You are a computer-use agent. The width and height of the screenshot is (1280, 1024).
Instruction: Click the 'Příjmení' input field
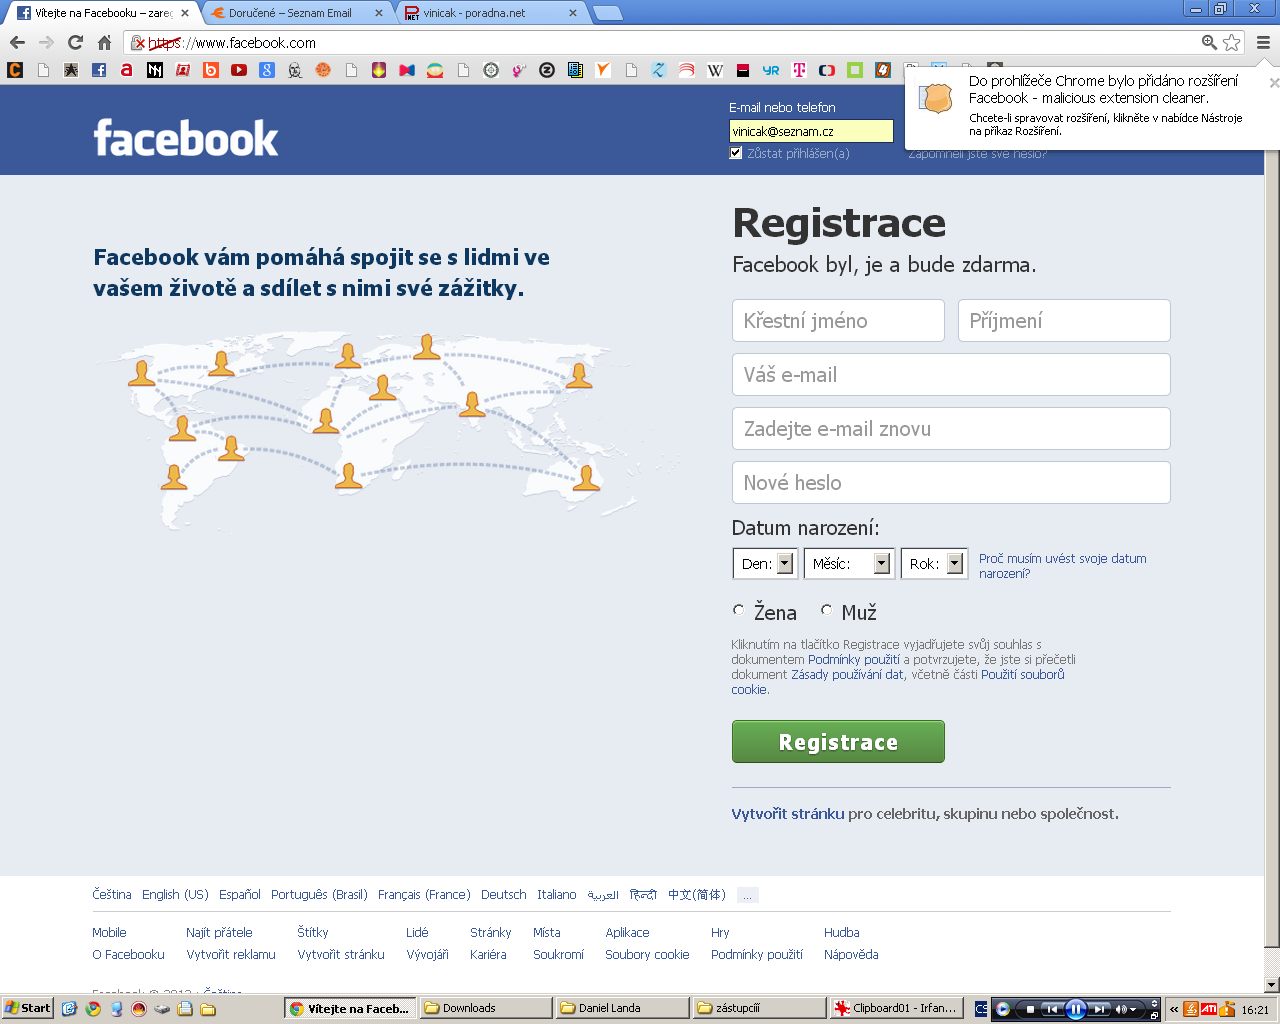point(1064,321)
